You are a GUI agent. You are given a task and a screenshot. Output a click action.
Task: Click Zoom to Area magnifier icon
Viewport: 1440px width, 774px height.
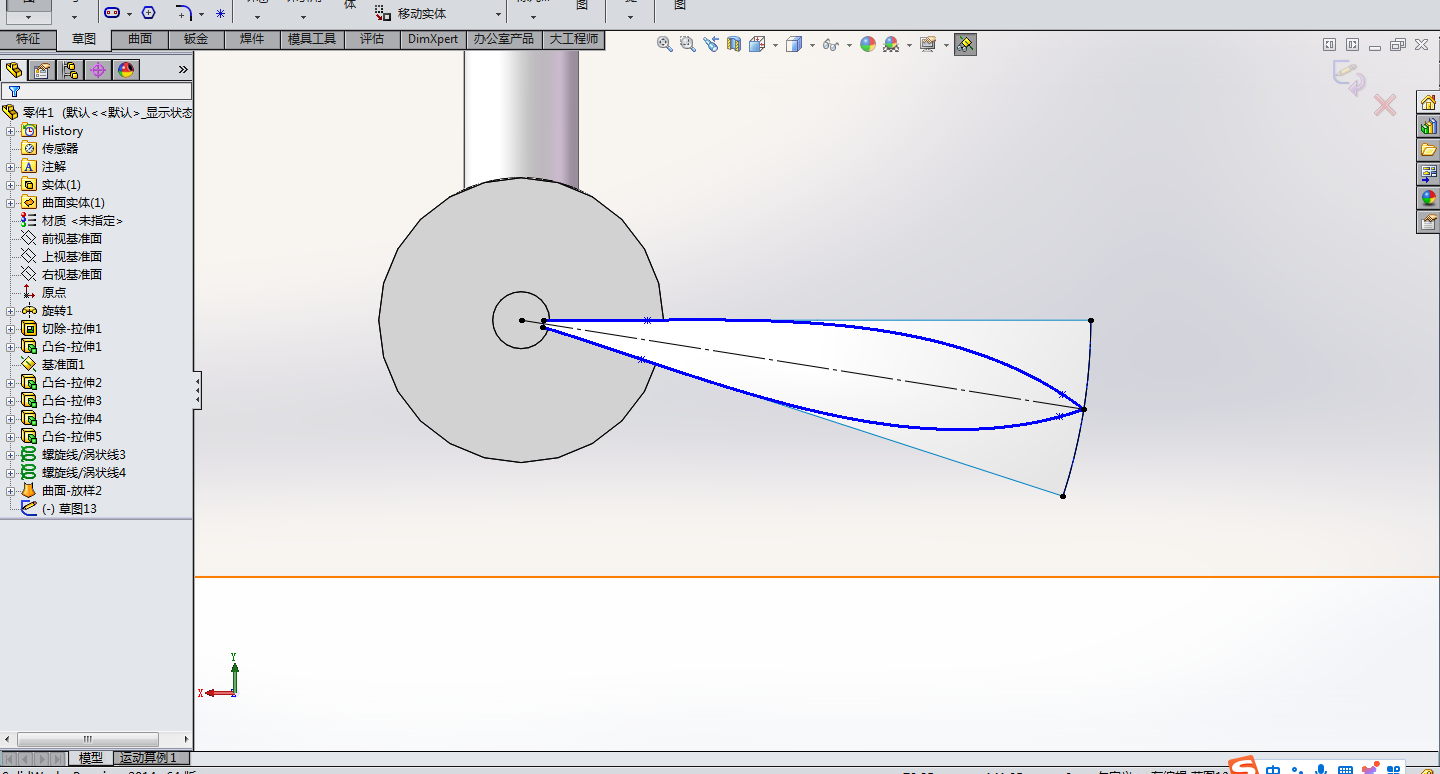point(687,44)
